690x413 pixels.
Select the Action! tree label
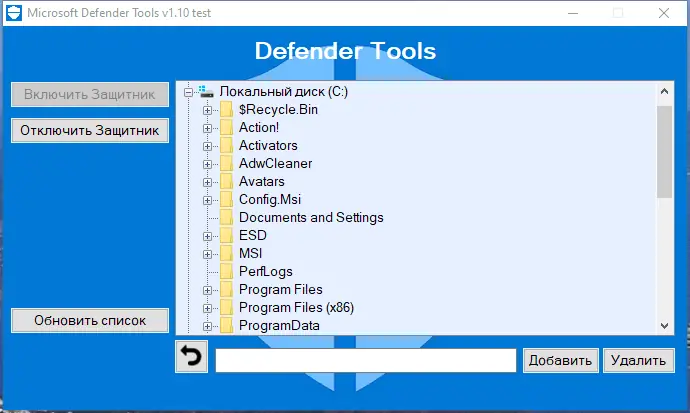click(259, 128)
